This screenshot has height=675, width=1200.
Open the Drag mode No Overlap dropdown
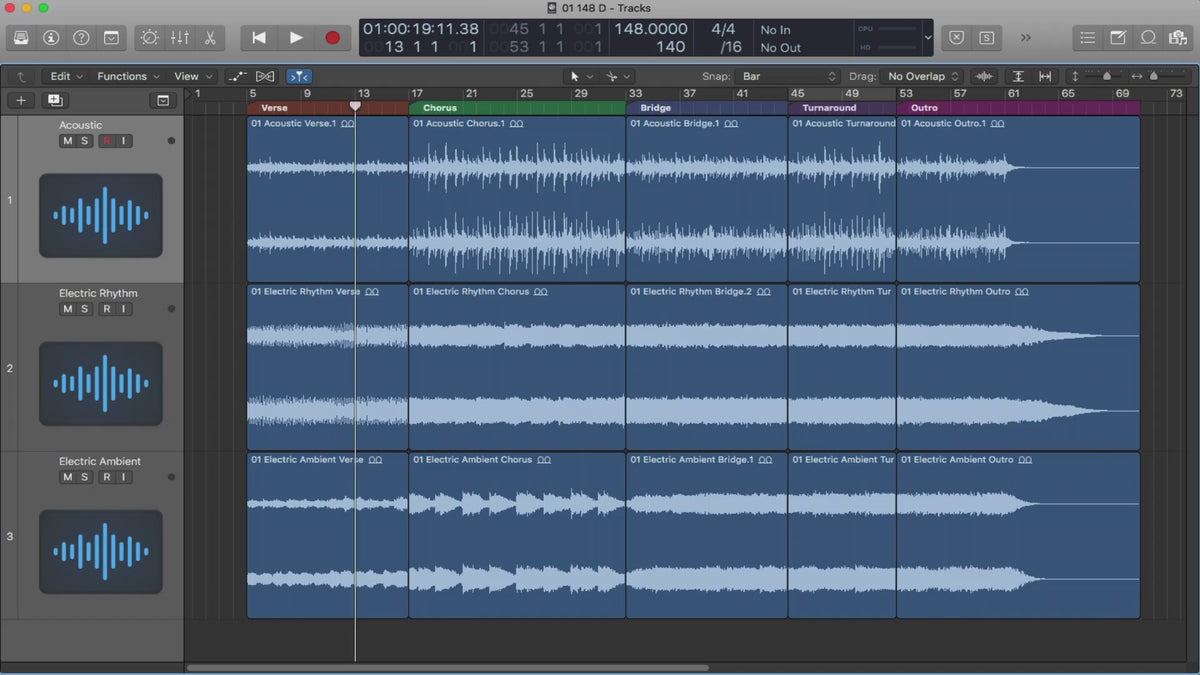(923, 76)
